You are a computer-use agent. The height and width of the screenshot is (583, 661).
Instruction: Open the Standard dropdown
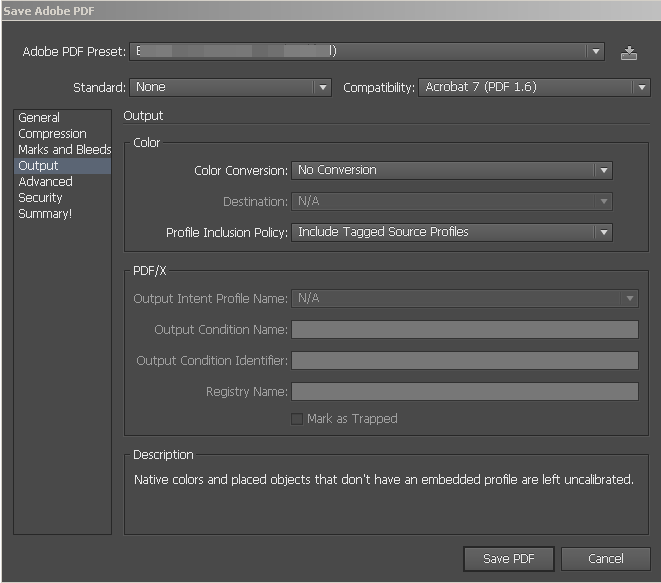(230, 87)
